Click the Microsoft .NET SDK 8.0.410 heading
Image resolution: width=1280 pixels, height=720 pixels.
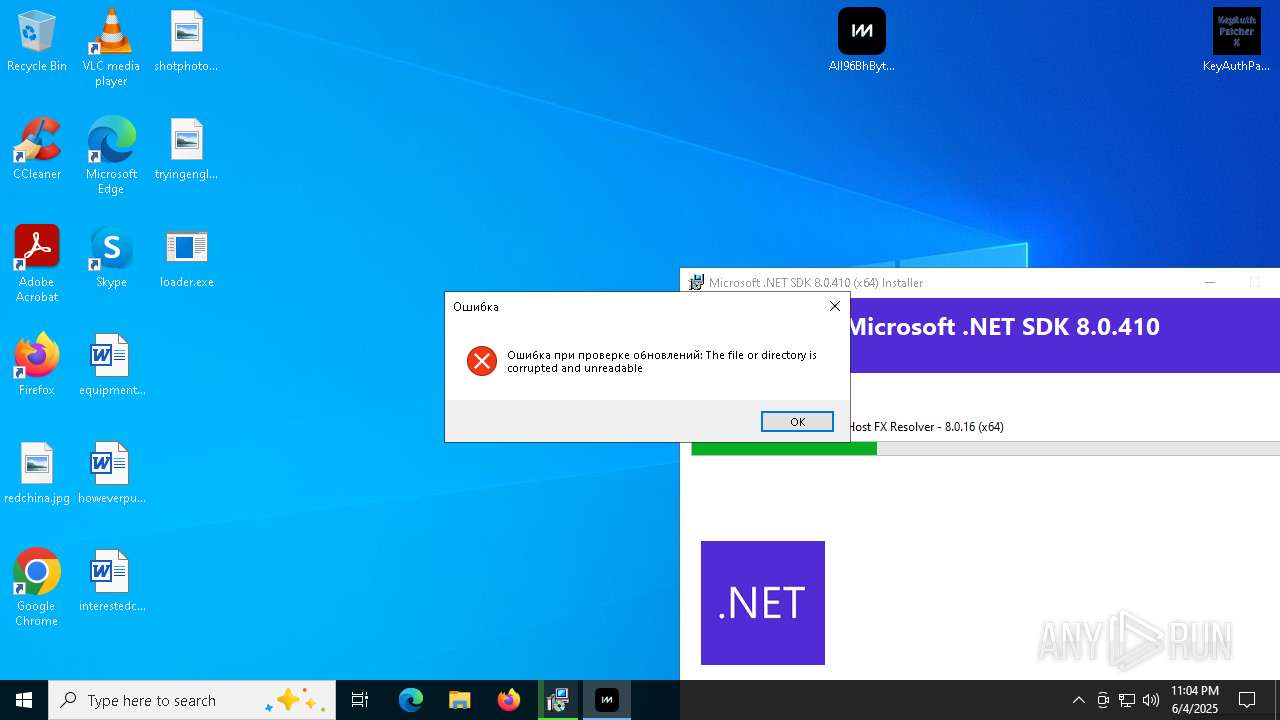point(1003,327)
